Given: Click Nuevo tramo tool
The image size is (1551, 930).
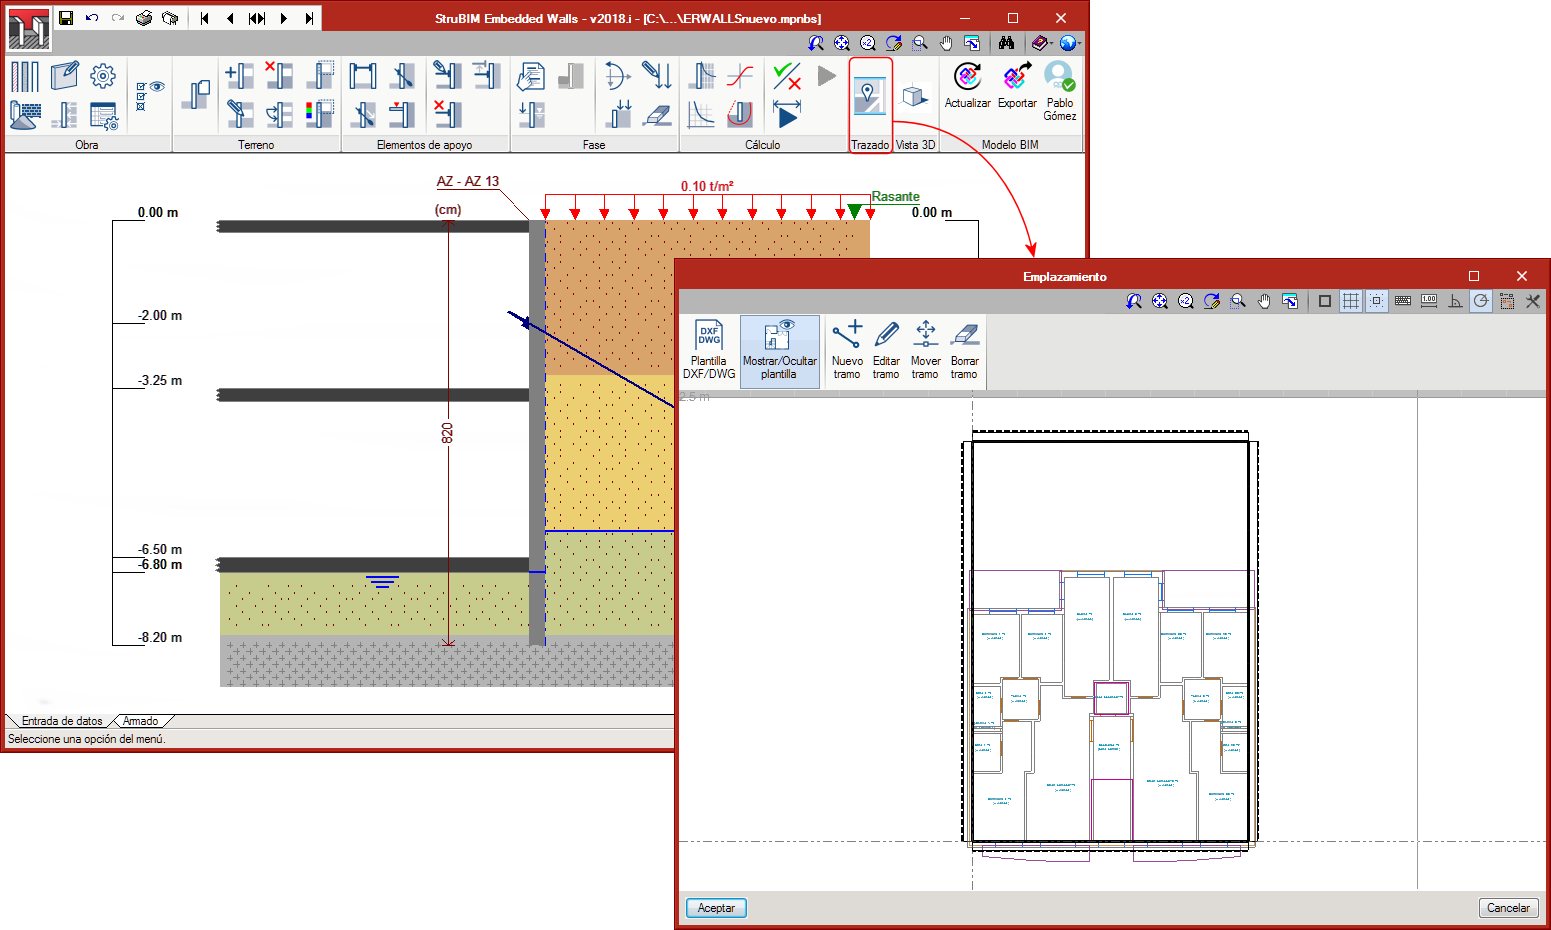Looking at the screenshot, I should (x=847, y=351).
